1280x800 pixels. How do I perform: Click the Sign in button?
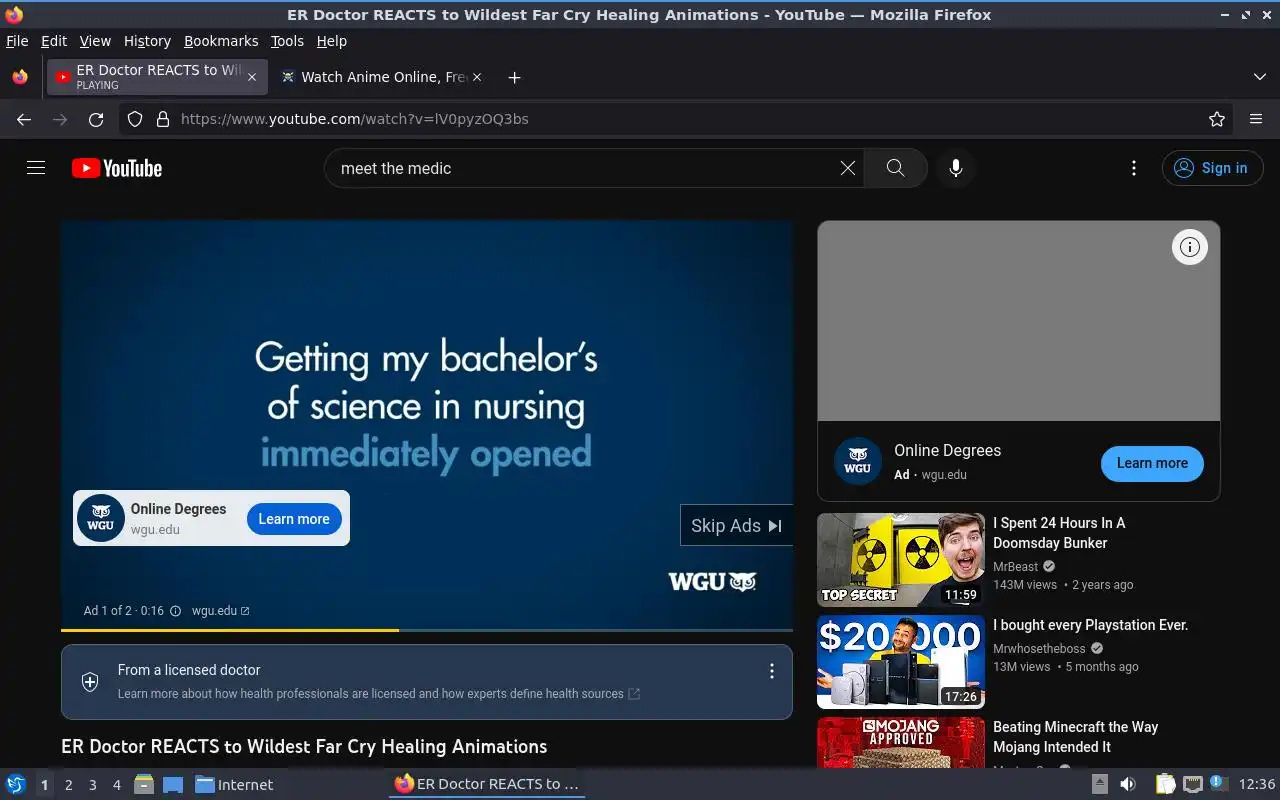pos(1212,168)
